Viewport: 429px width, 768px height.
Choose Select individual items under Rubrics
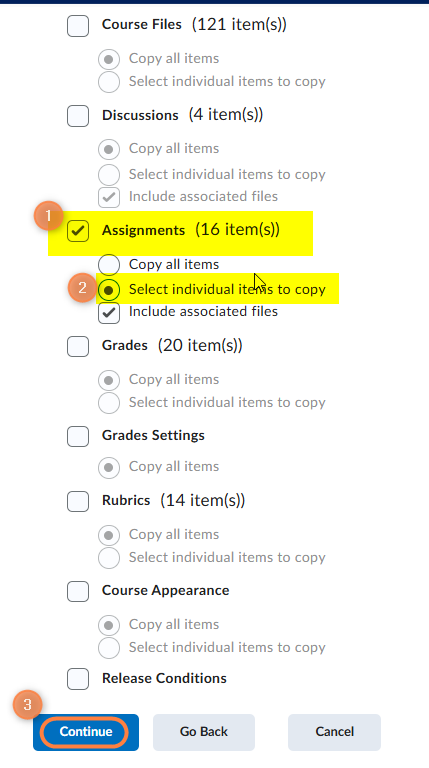click(109, 558)
